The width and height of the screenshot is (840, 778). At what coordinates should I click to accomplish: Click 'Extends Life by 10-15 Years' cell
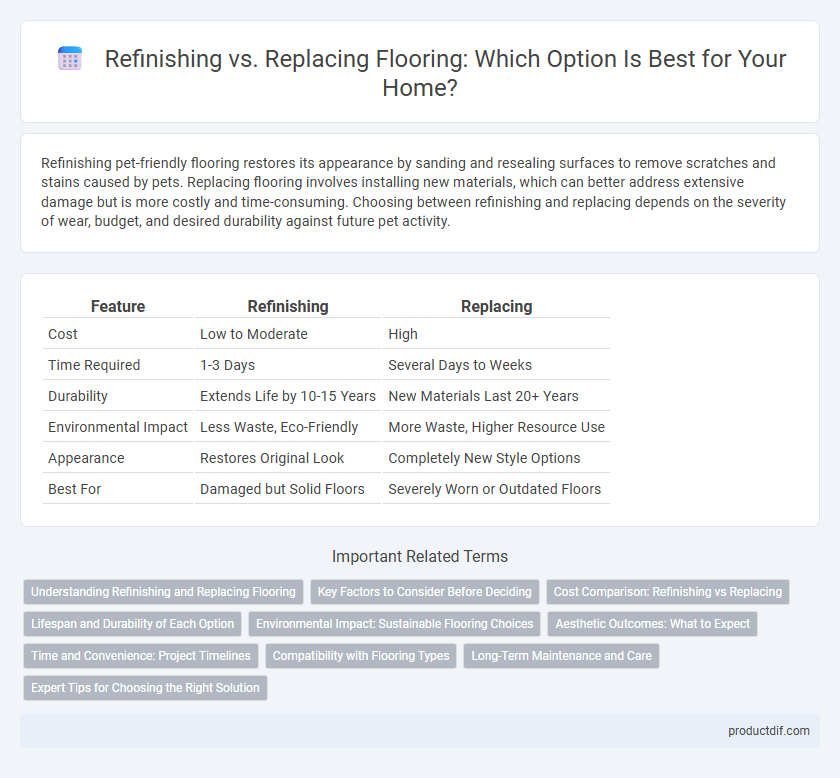click(x=288, y=396)
